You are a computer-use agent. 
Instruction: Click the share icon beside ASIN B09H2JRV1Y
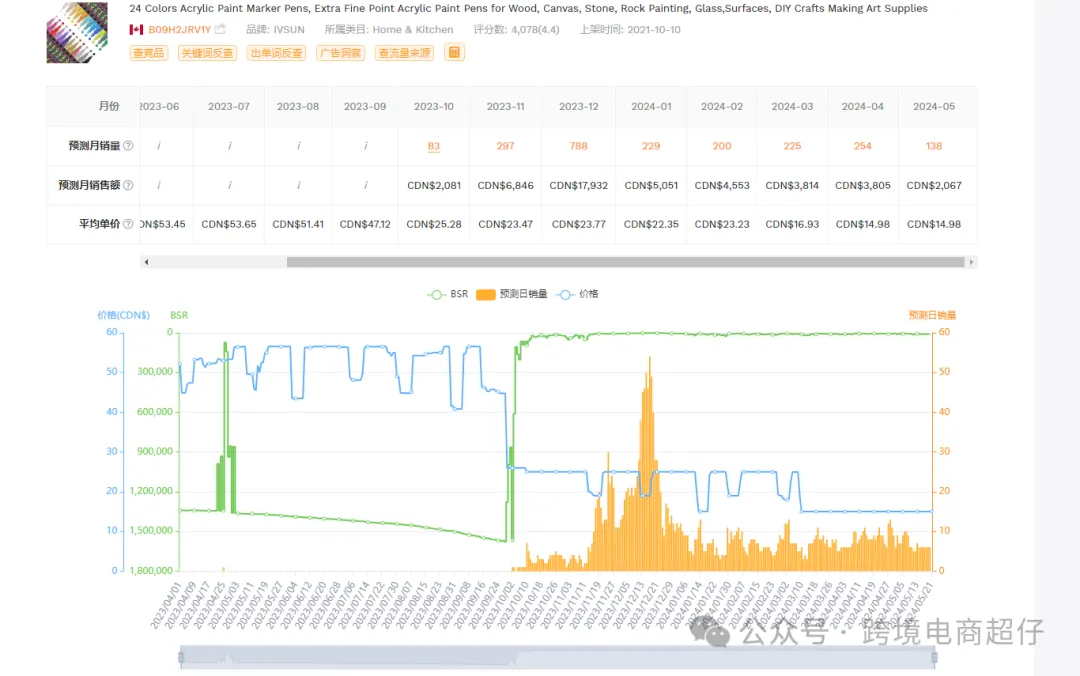click(x=220, y=29)
